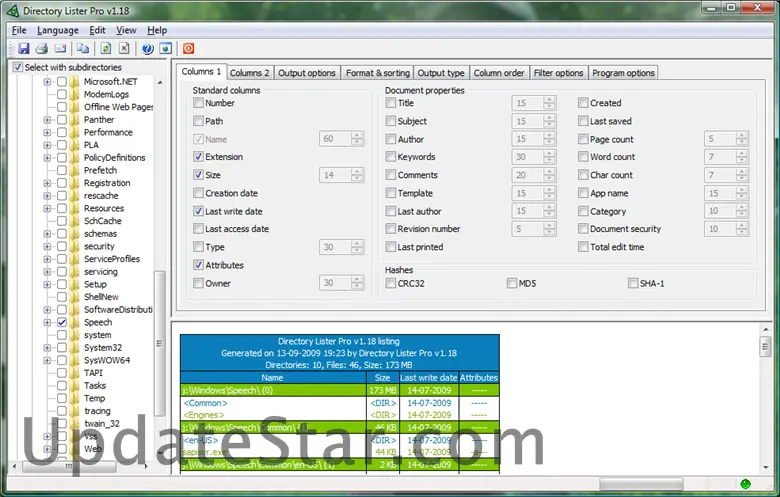Click the folder icon beside ModemLogs

(x=75, y=94)
